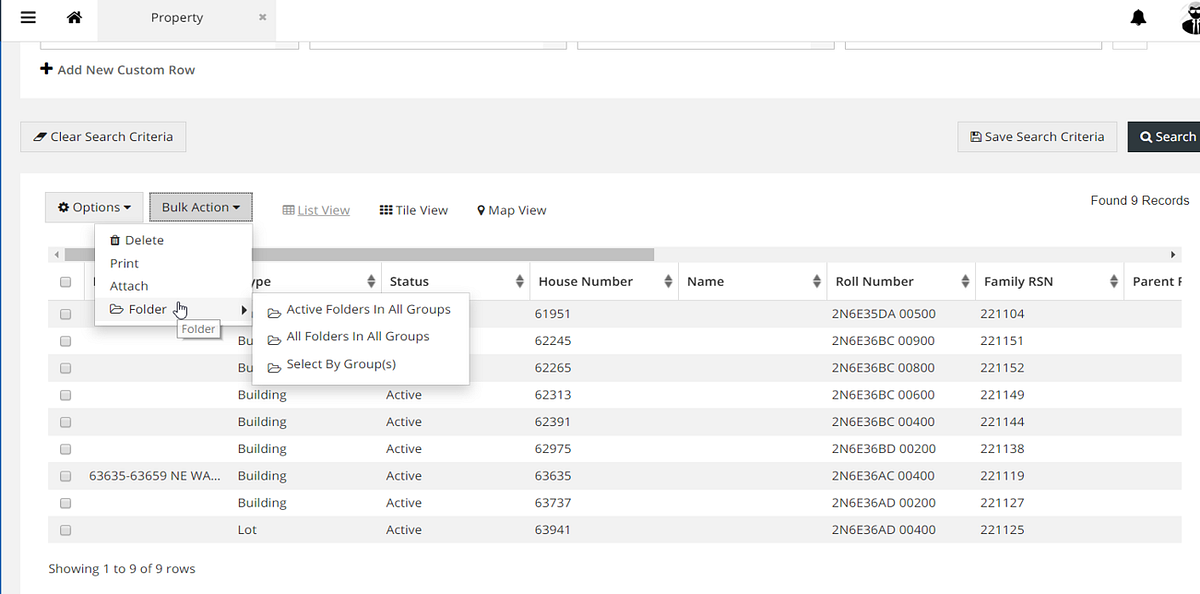Click Found 9 Records text
Screen dimensions: 1200x594
[x=1140, y=201]
